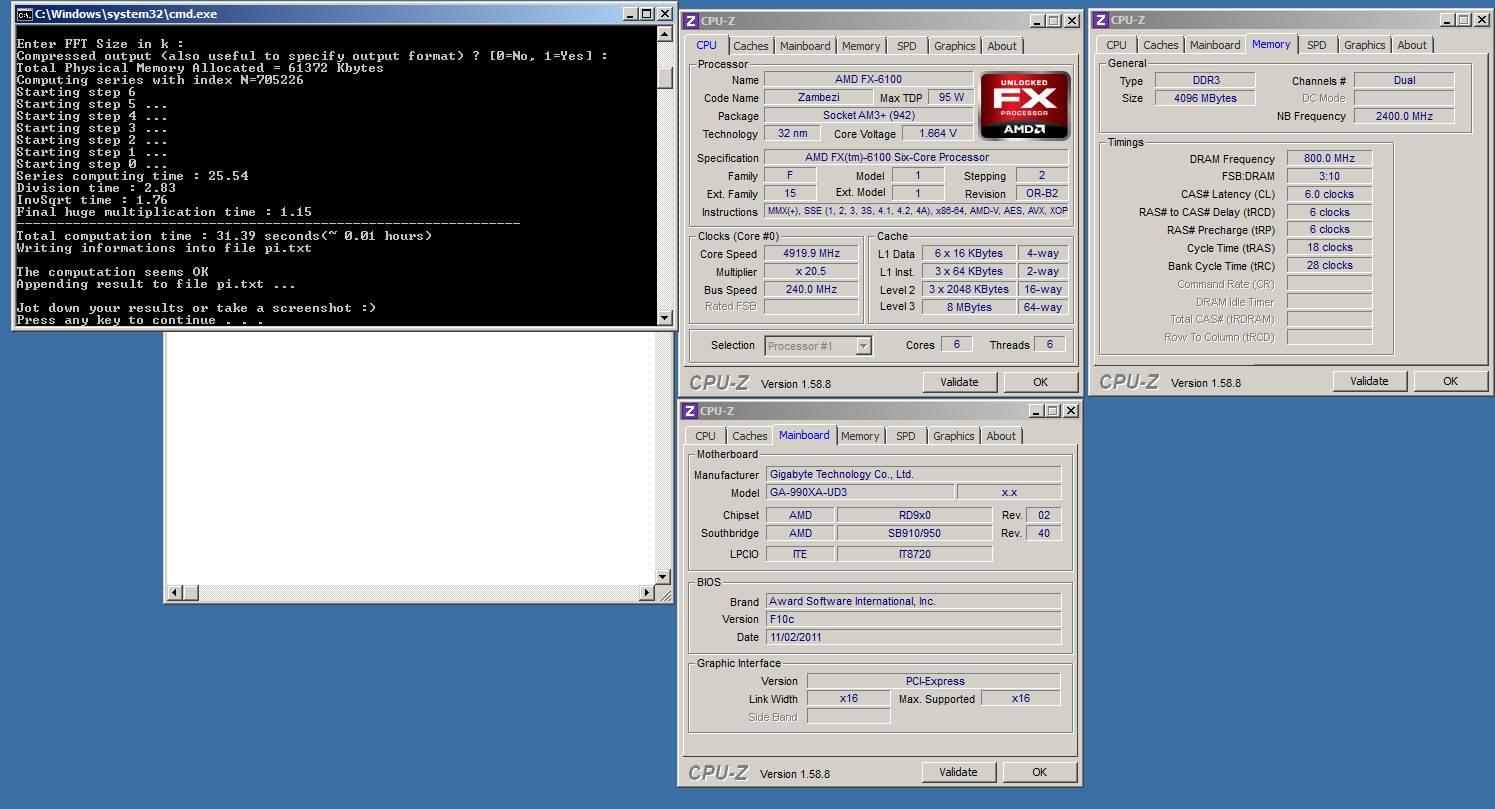Switch to About tab in Mainboard window
The image size is (1495, 809).
1001,436
